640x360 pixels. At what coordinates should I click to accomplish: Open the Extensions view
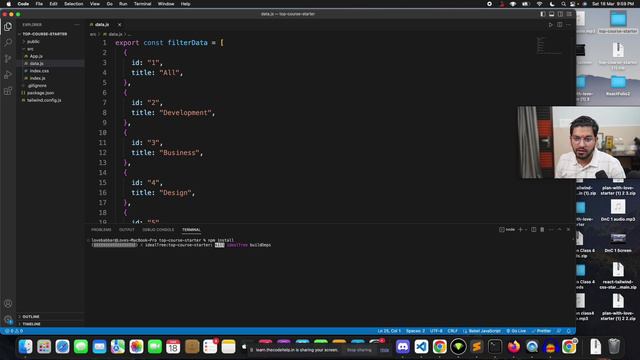[x=8, y=91]
